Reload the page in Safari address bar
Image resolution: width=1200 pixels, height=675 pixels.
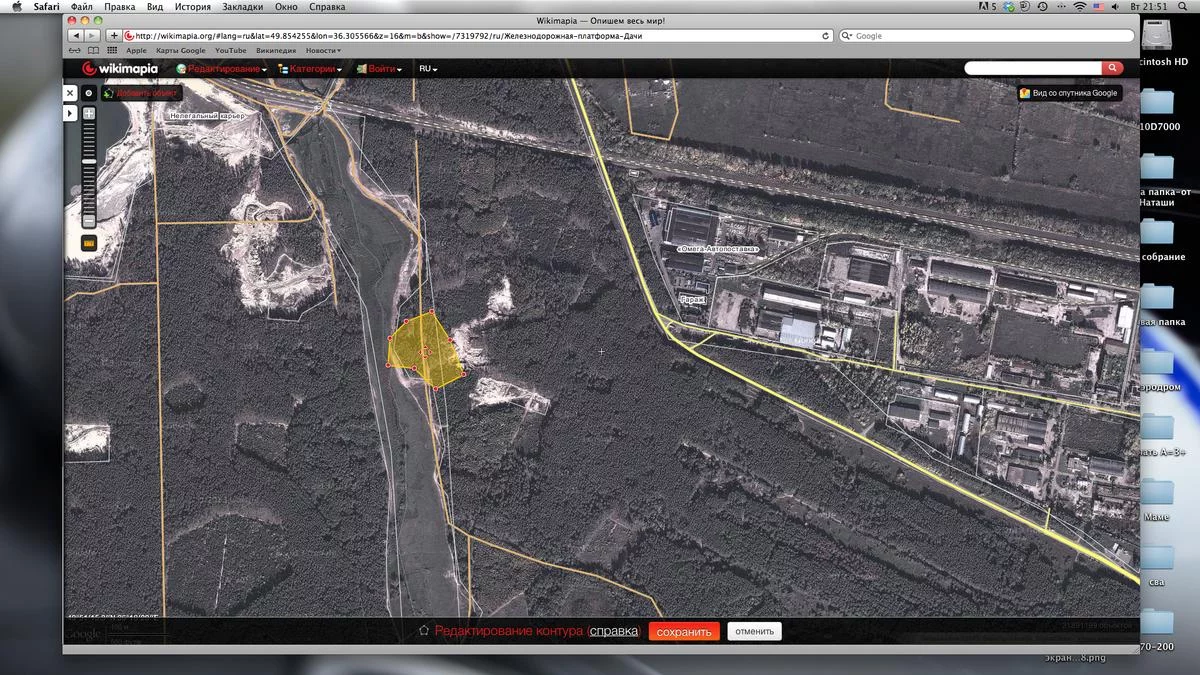825,36
